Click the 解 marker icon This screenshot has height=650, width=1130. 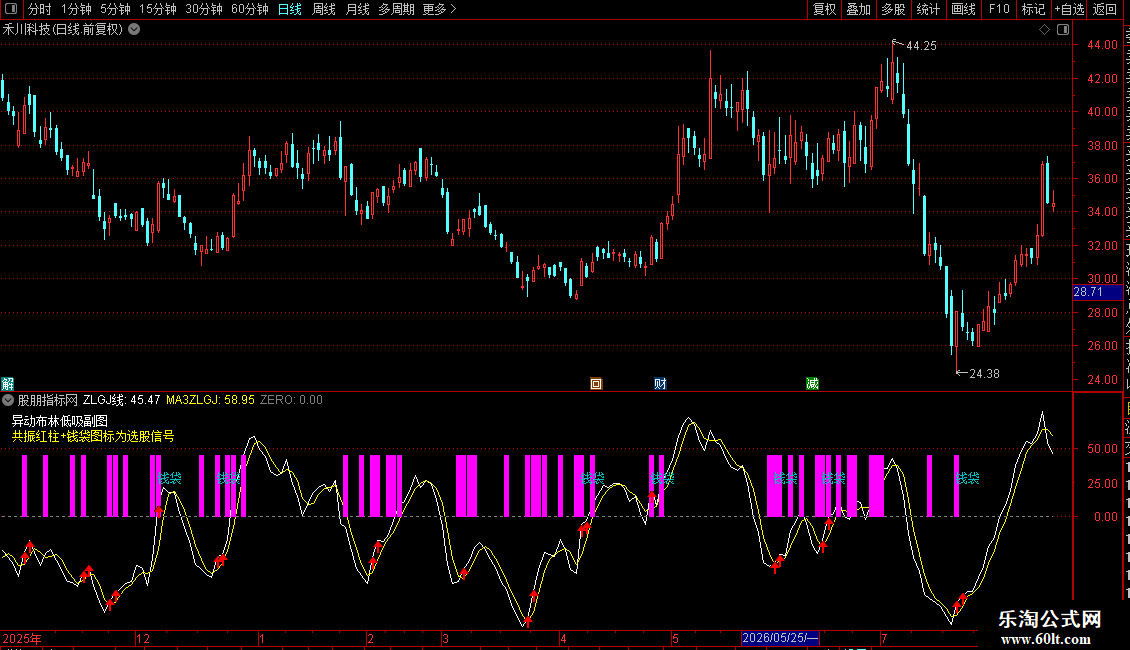point(7,383)
